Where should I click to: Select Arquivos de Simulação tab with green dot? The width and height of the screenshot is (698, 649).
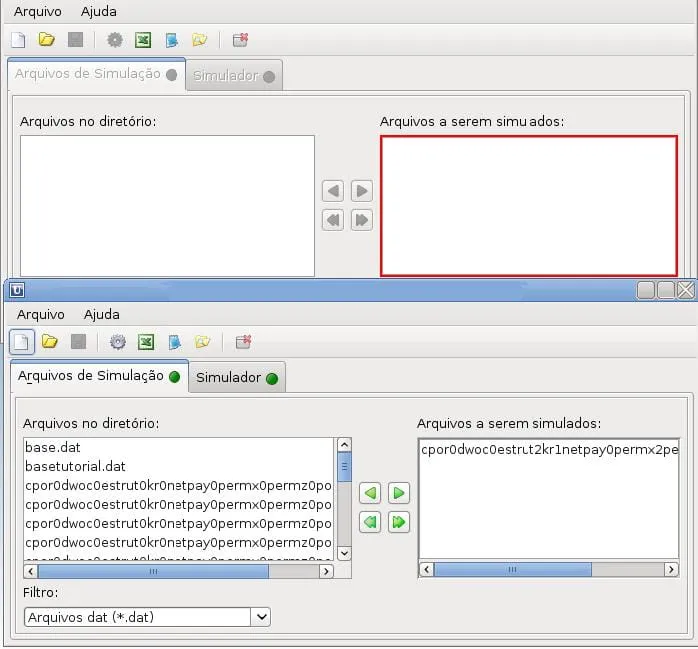click(x=99, y=376)
